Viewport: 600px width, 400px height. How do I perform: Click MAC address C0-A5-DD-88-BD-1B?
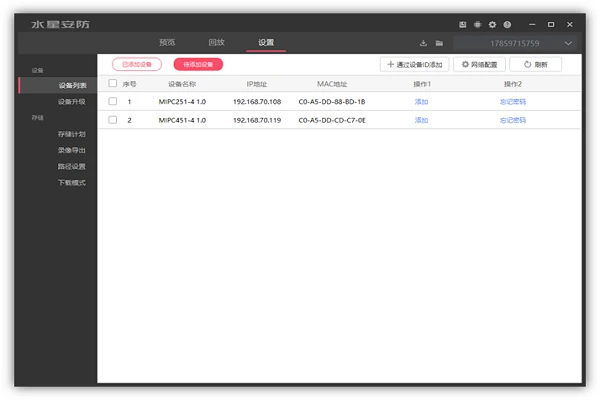[332, 102]
